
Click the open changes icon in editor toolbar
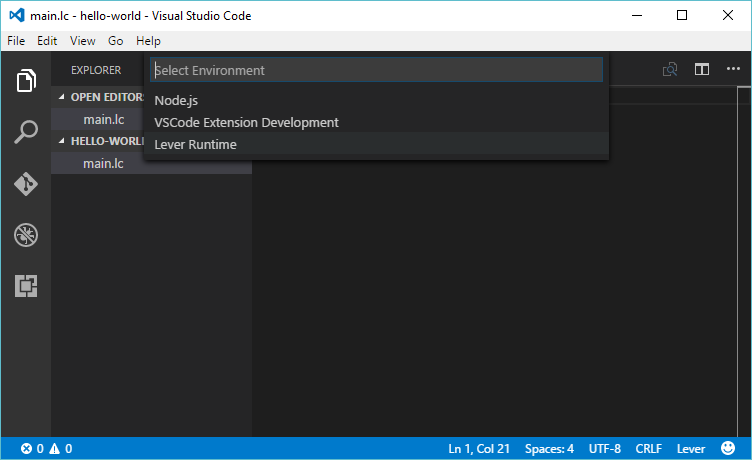coord(670,69)
